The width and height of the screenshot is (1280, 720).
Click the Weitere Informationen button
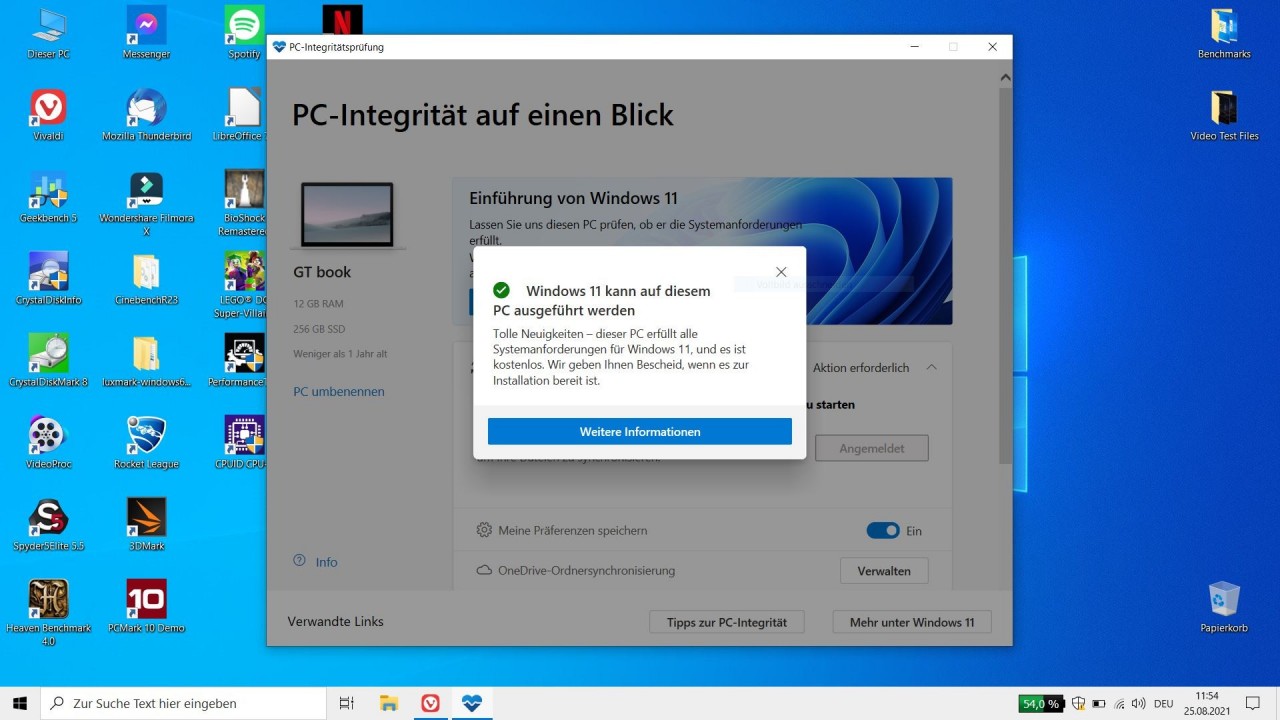[640, 431]
